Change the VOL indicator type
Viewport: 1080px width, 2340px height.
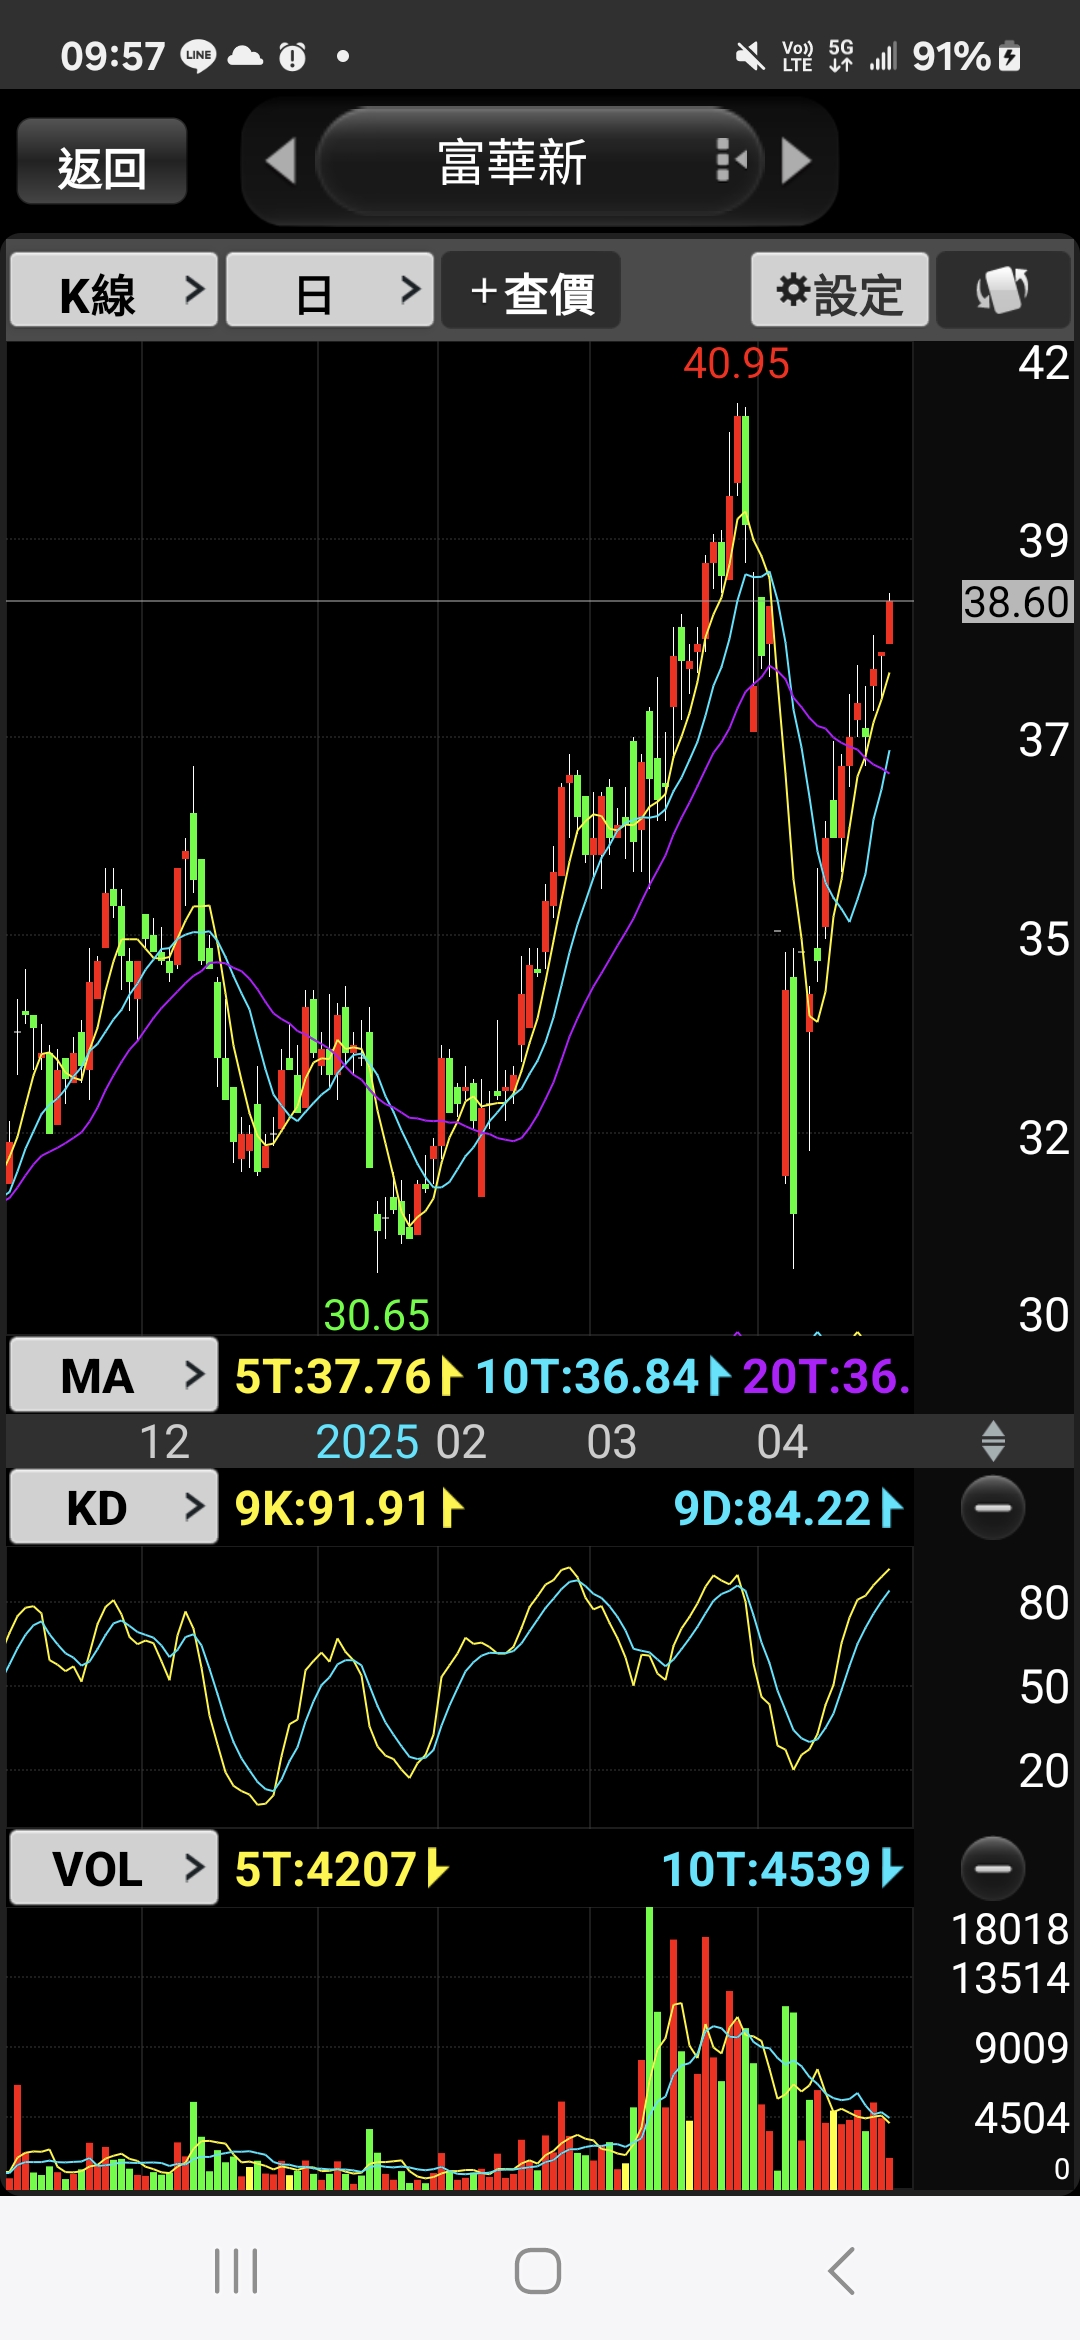(114, 1868)
